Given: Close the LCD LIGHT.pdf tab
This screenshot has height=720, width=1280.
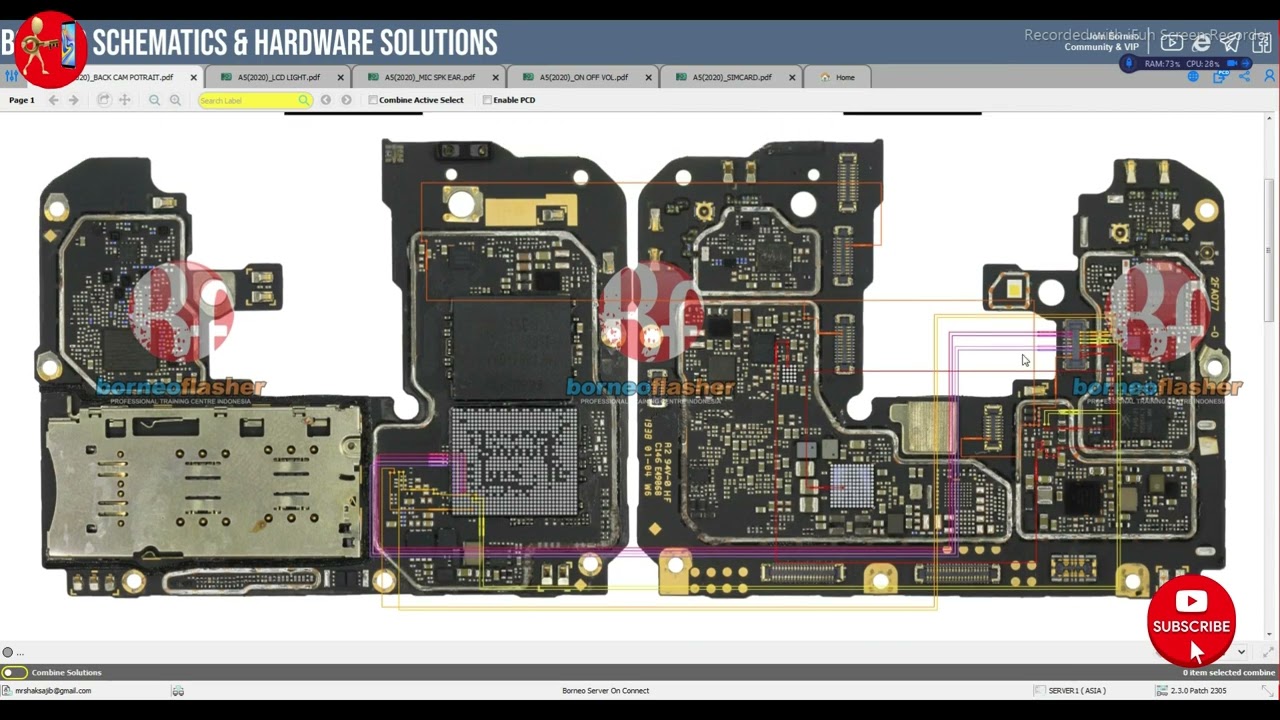Looking at the screenshot, I should click(341, 77).
